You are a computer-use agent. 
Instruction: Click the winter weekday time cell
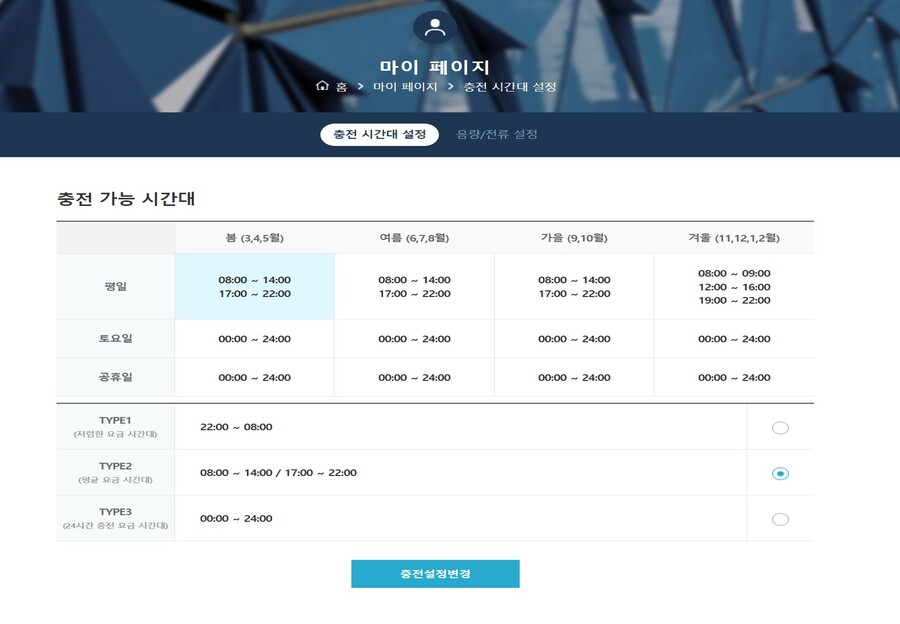734,287
